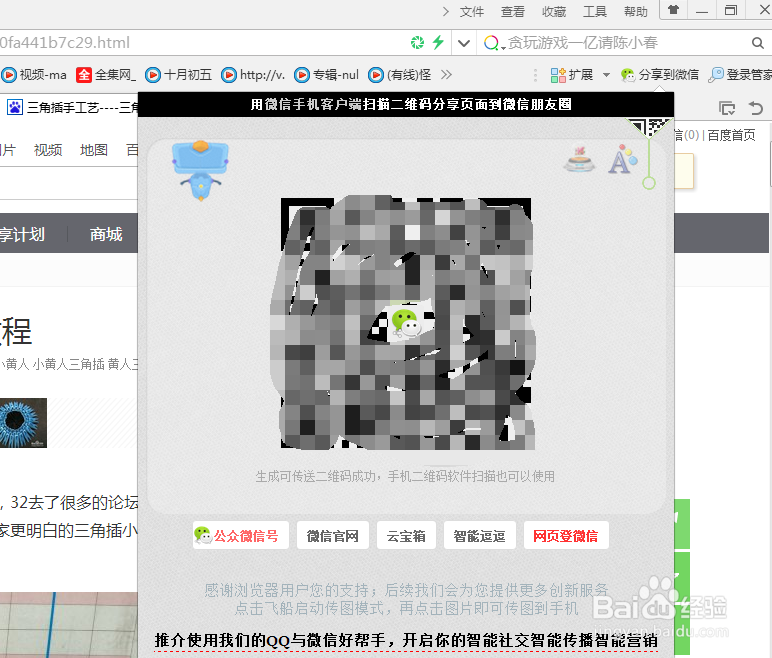This screenshot has height=658, width=772.
Task: Open the 收藏 menu
Action: (554, 11)
